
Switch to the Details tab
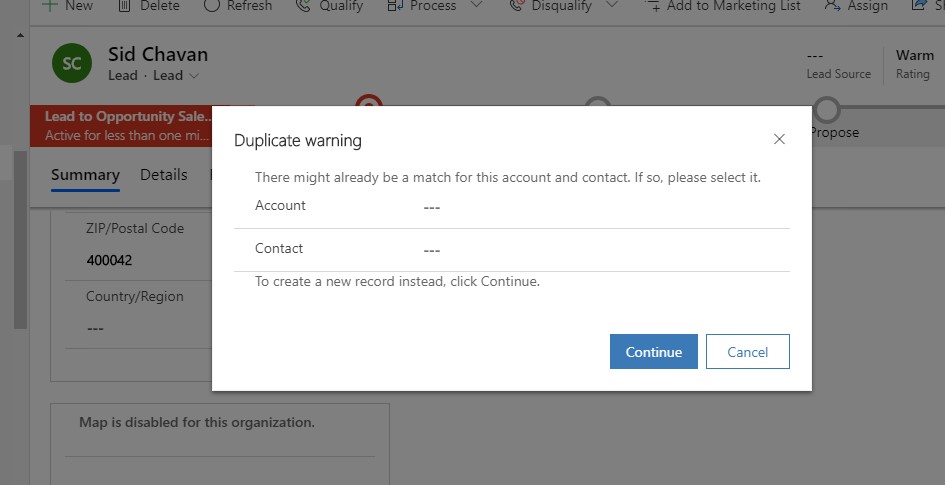(163, 175)
